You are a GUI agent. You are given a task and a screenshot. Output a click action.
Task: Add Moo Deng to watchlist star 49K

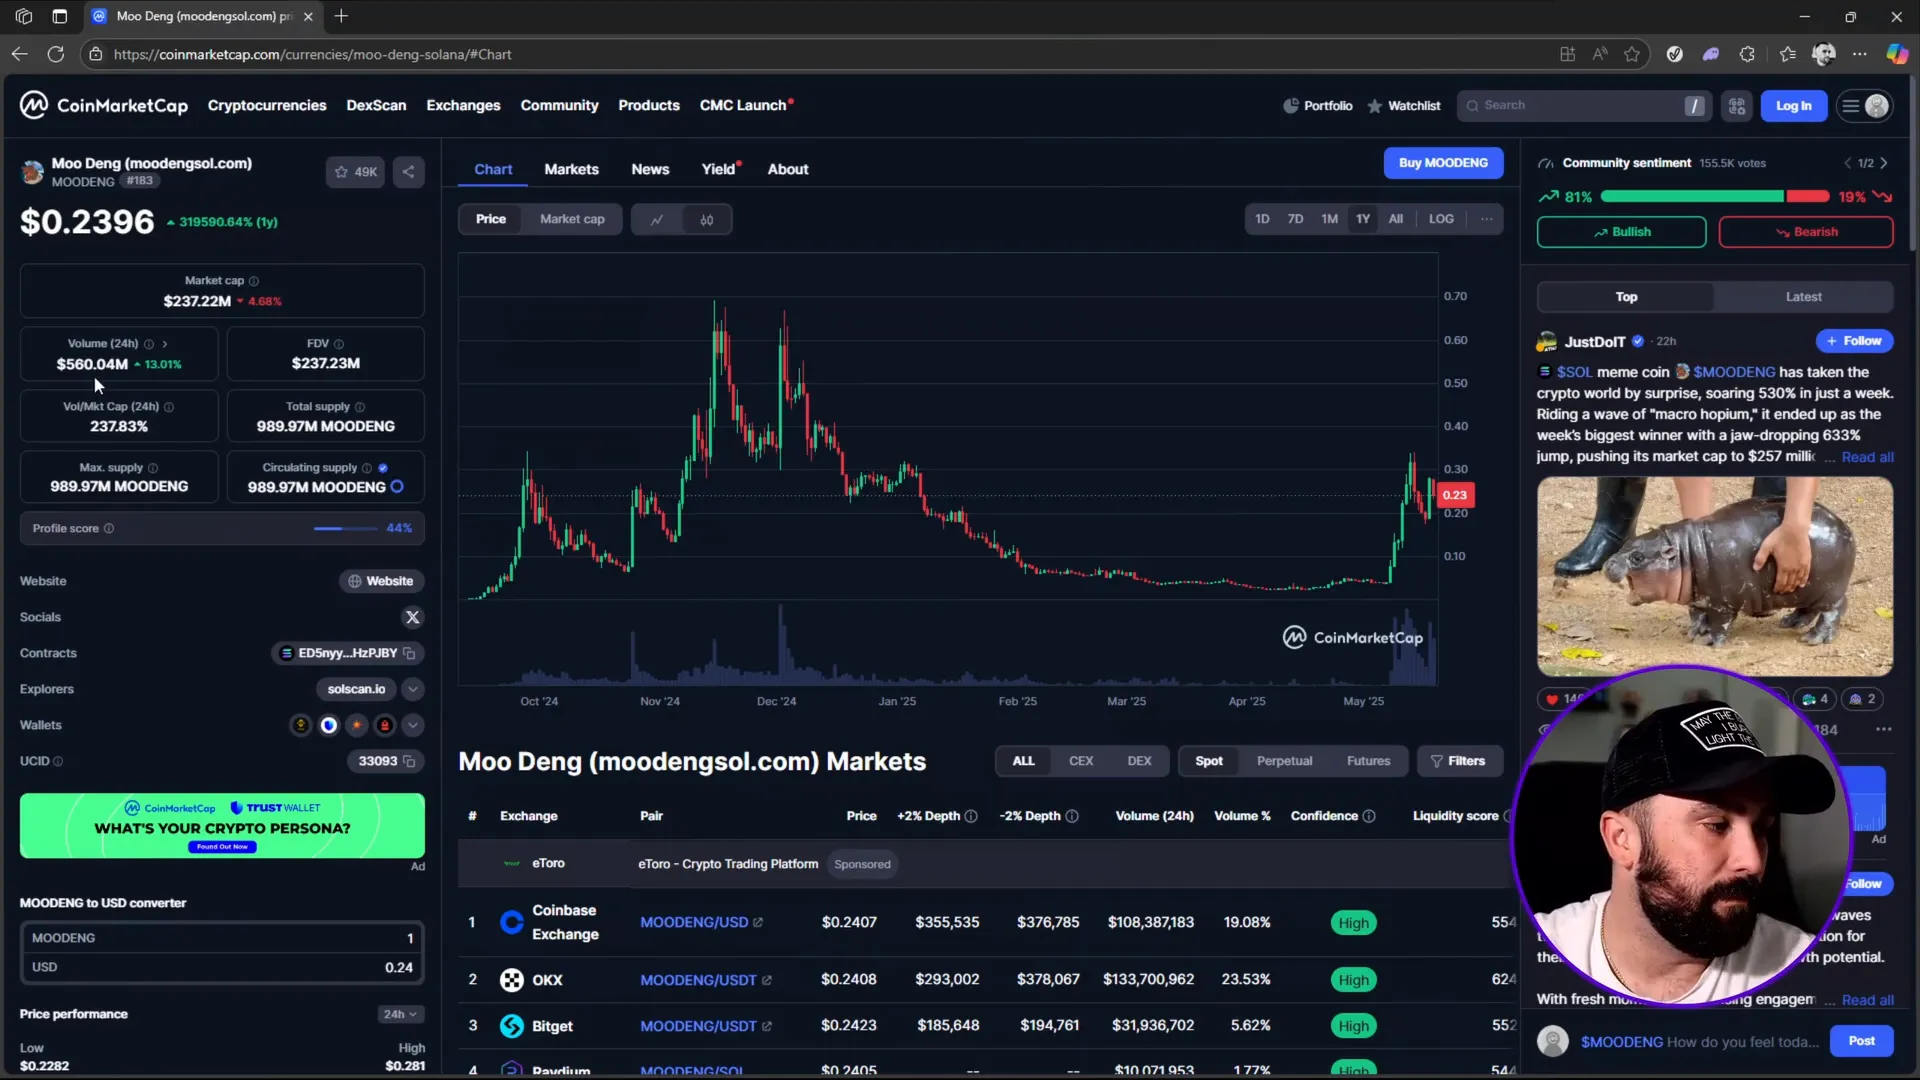pyautogui.click(x=355, y=172)
